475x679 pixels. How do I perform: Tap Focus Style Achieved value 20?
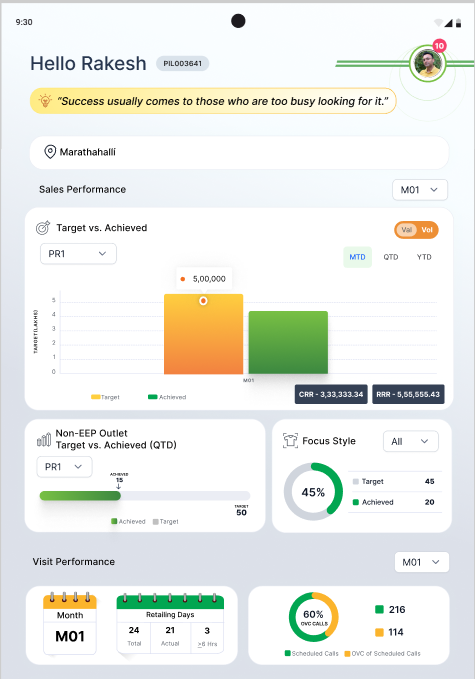430,502
